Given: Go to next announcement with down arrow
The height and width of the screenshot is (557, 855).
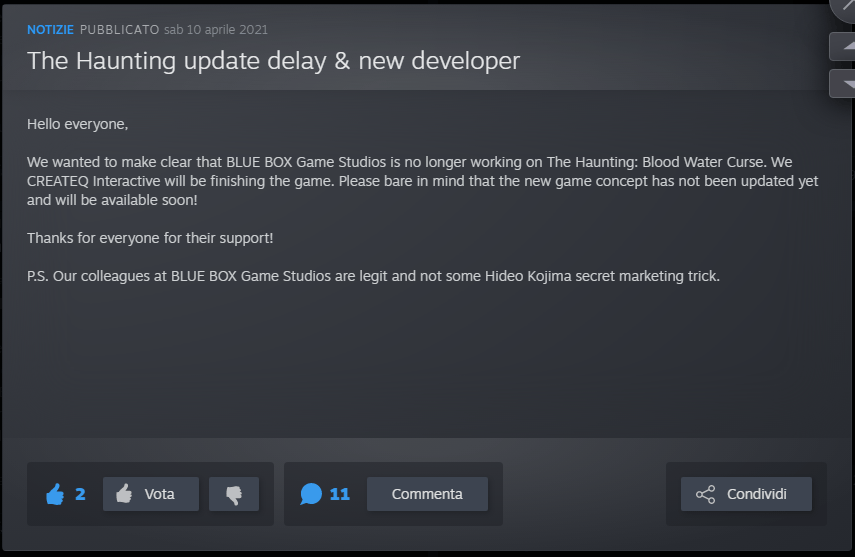Looking at the screenshot, I should pos(843,83).
